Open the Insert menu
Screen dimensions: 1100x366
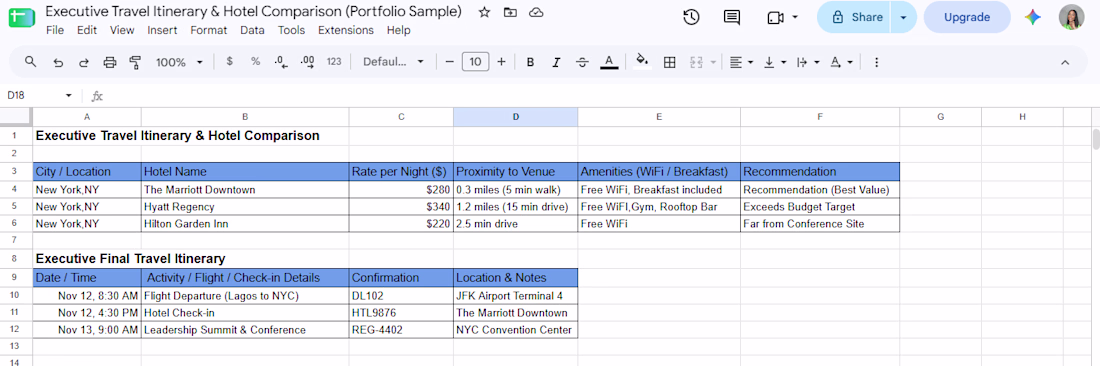[162, 30]
